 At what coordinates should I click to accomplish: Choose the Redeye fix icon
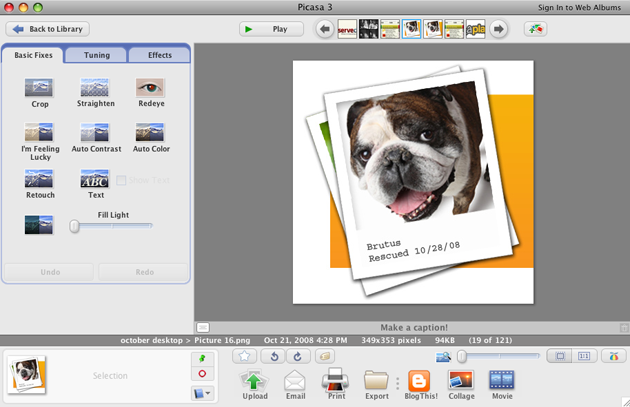(149, 88)
